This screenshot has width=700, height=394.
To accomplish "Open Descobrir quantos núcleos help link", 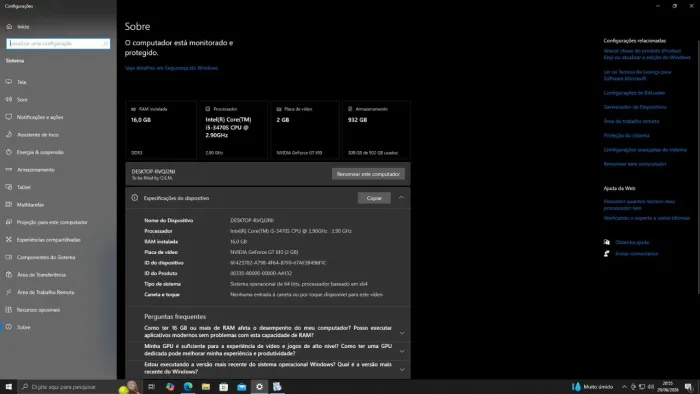I will pyautogui.click(x=639, y=205).
